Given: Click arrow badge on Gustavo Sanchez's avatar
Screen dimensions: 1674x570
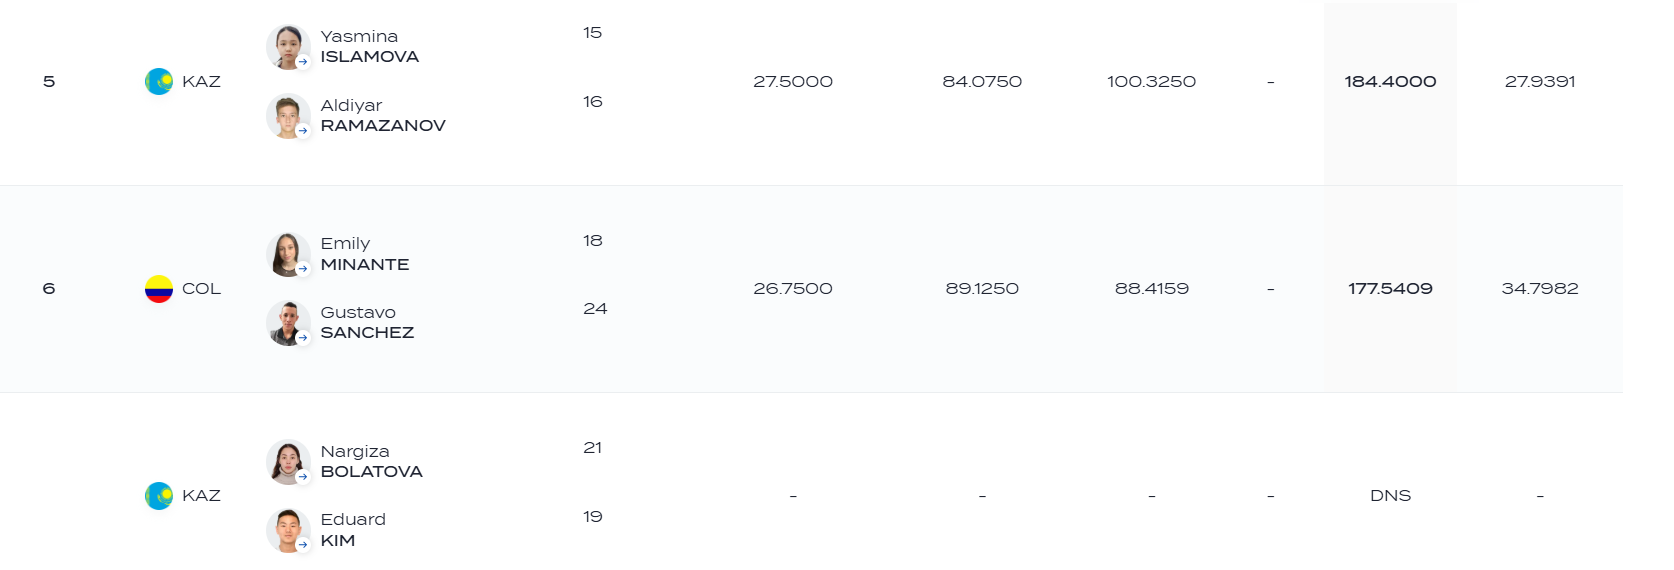Looking at the screenshot, I should pos(303,338).
